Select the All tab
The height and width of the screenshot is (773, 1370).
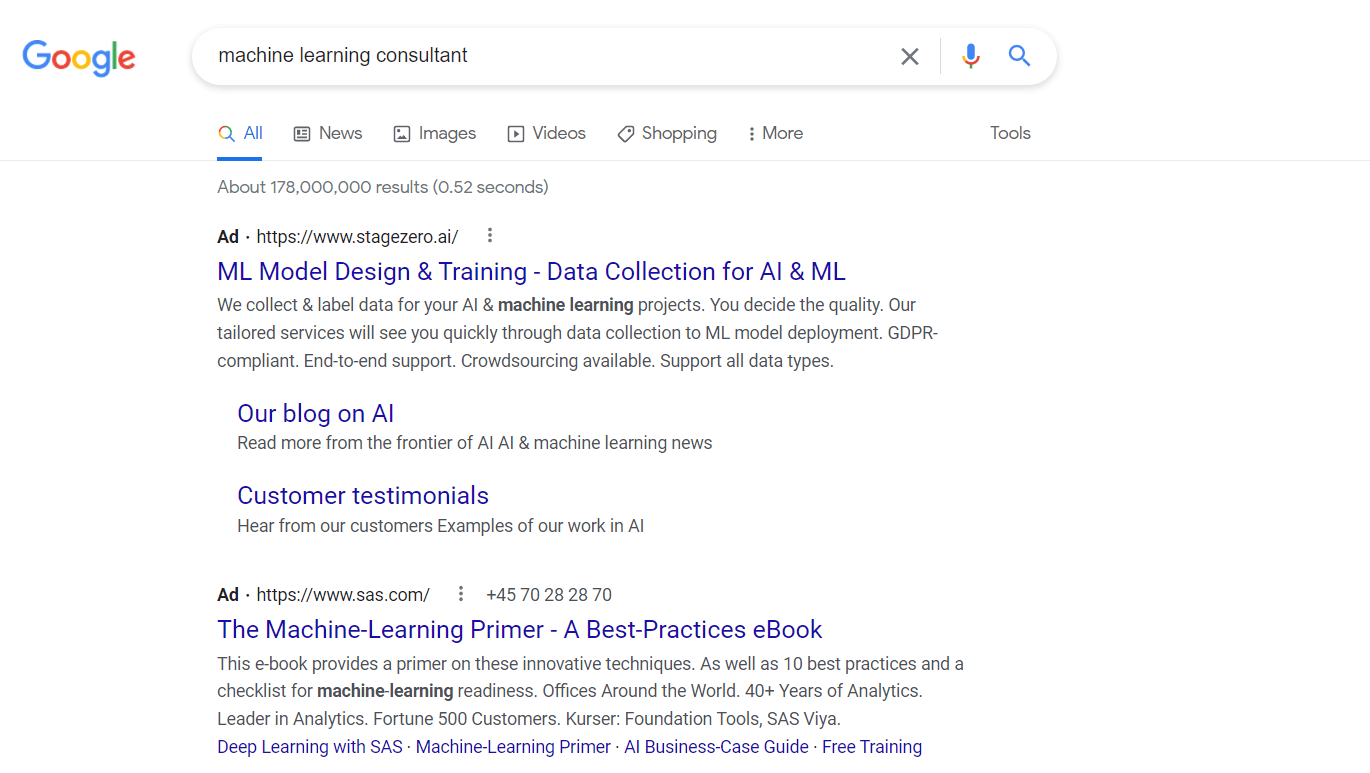[240, 134]
